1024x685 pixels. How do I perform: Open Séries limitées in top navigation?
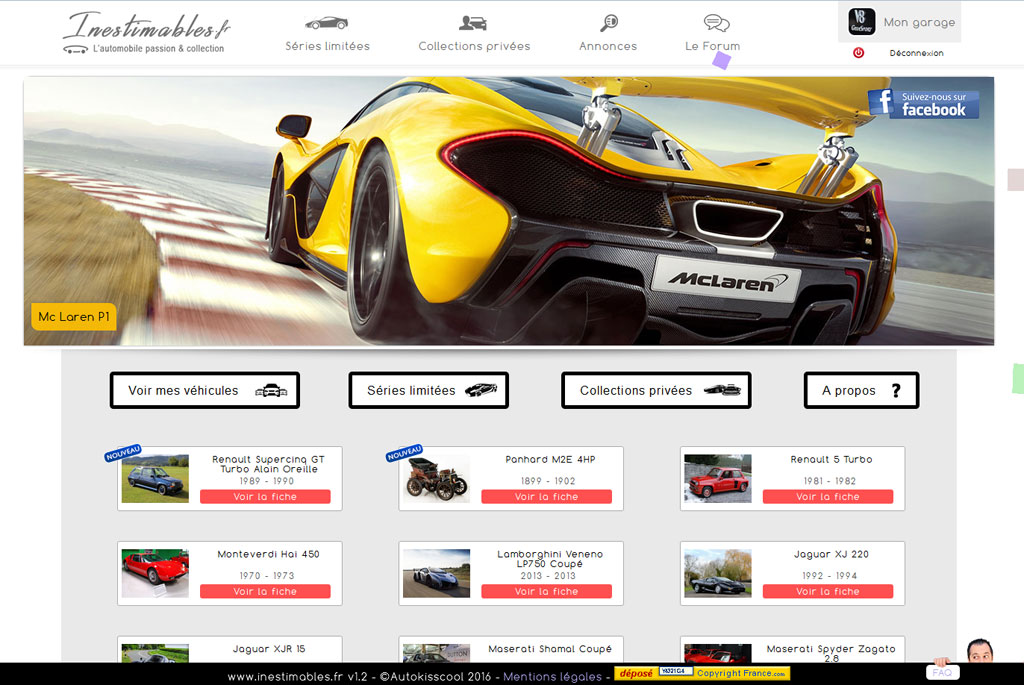327,46
